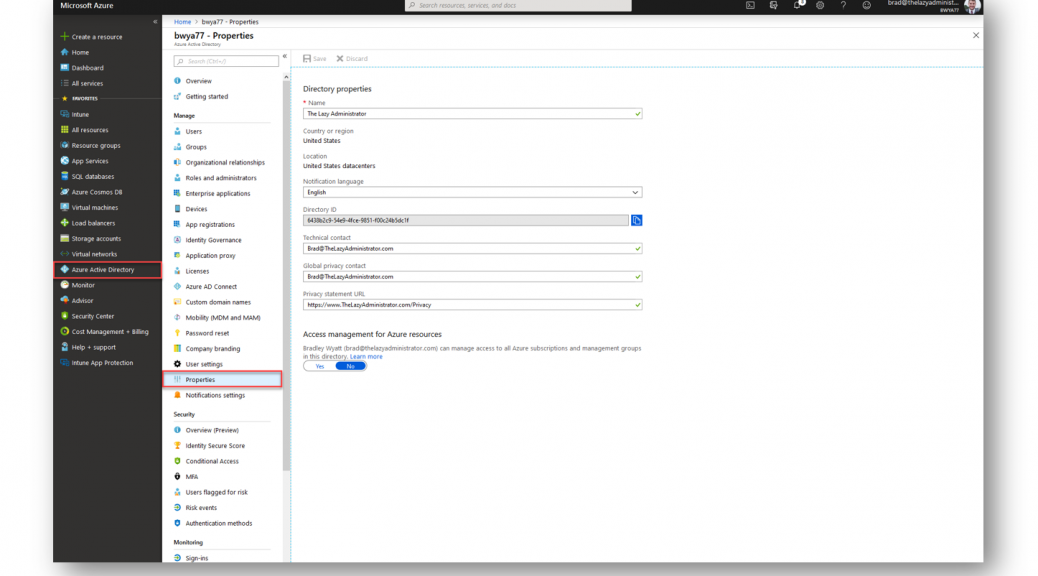Click the Azure Cosmos DB icon
Viewport: 1038px width, 576px height.
[x=64, y=192]
